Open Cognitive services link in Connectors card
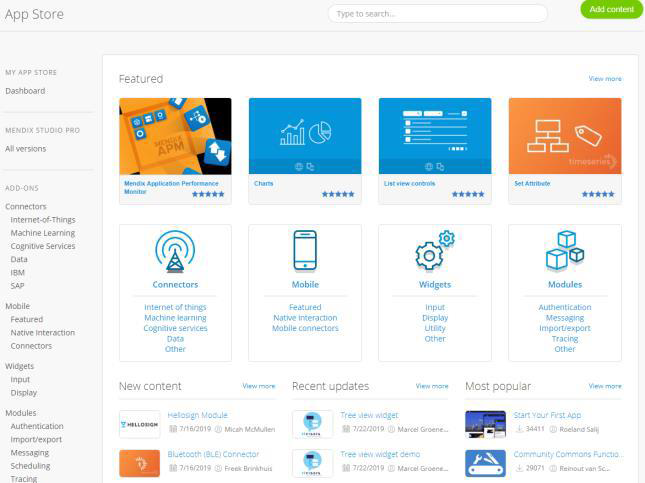 click(175, 328)
